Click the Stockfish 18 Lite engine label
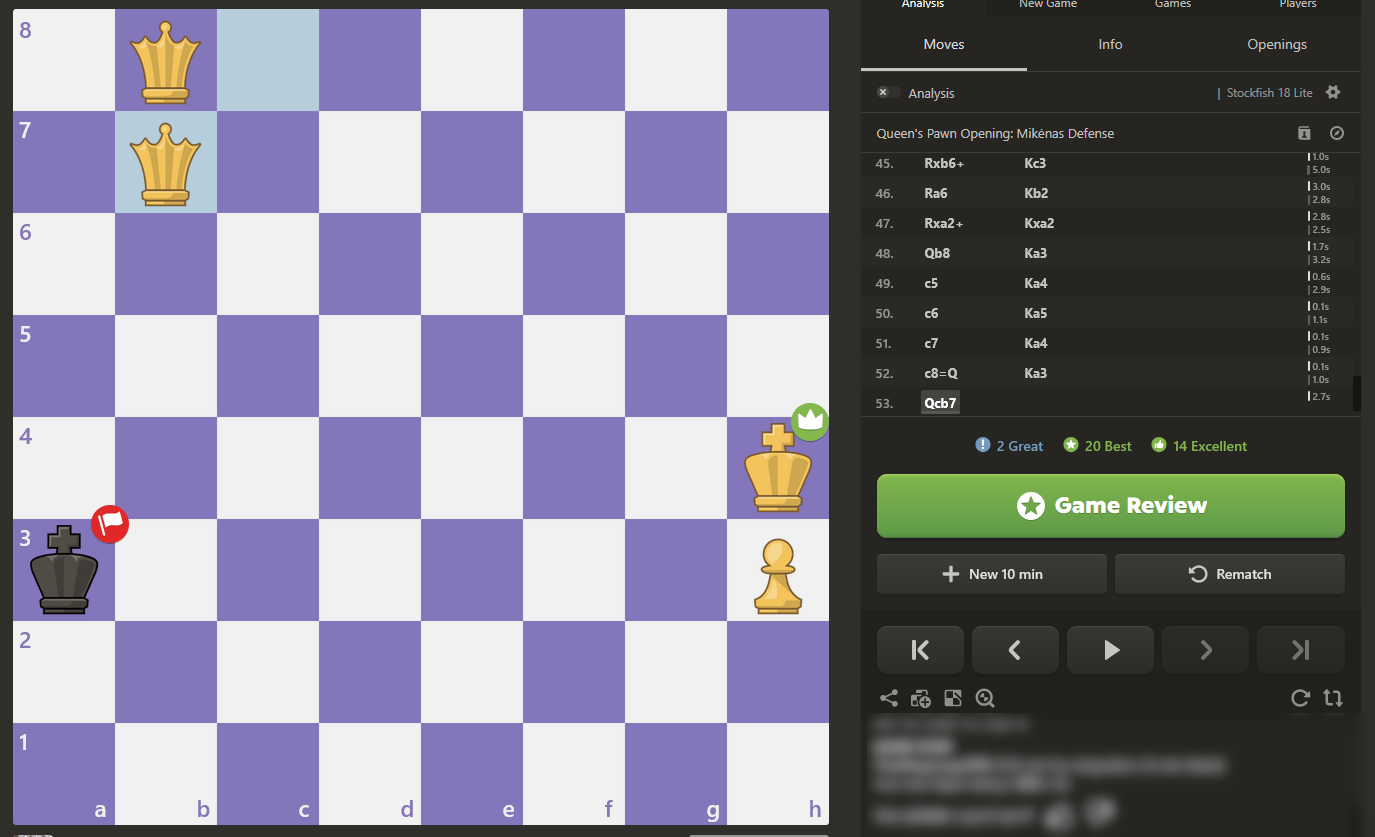 coord(1269,93)
